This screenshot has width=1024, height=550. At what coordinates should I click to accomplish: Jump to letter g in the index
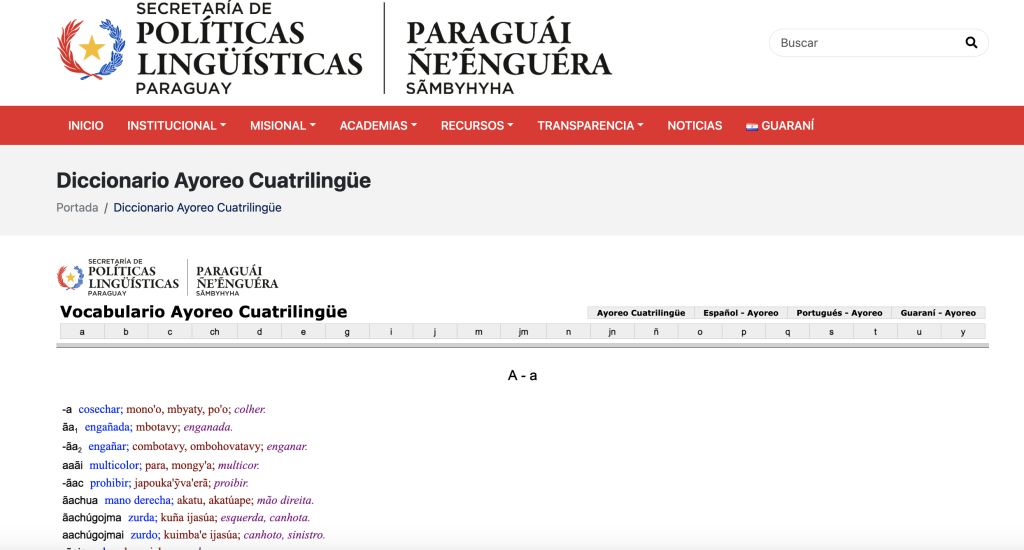point(347,332)
